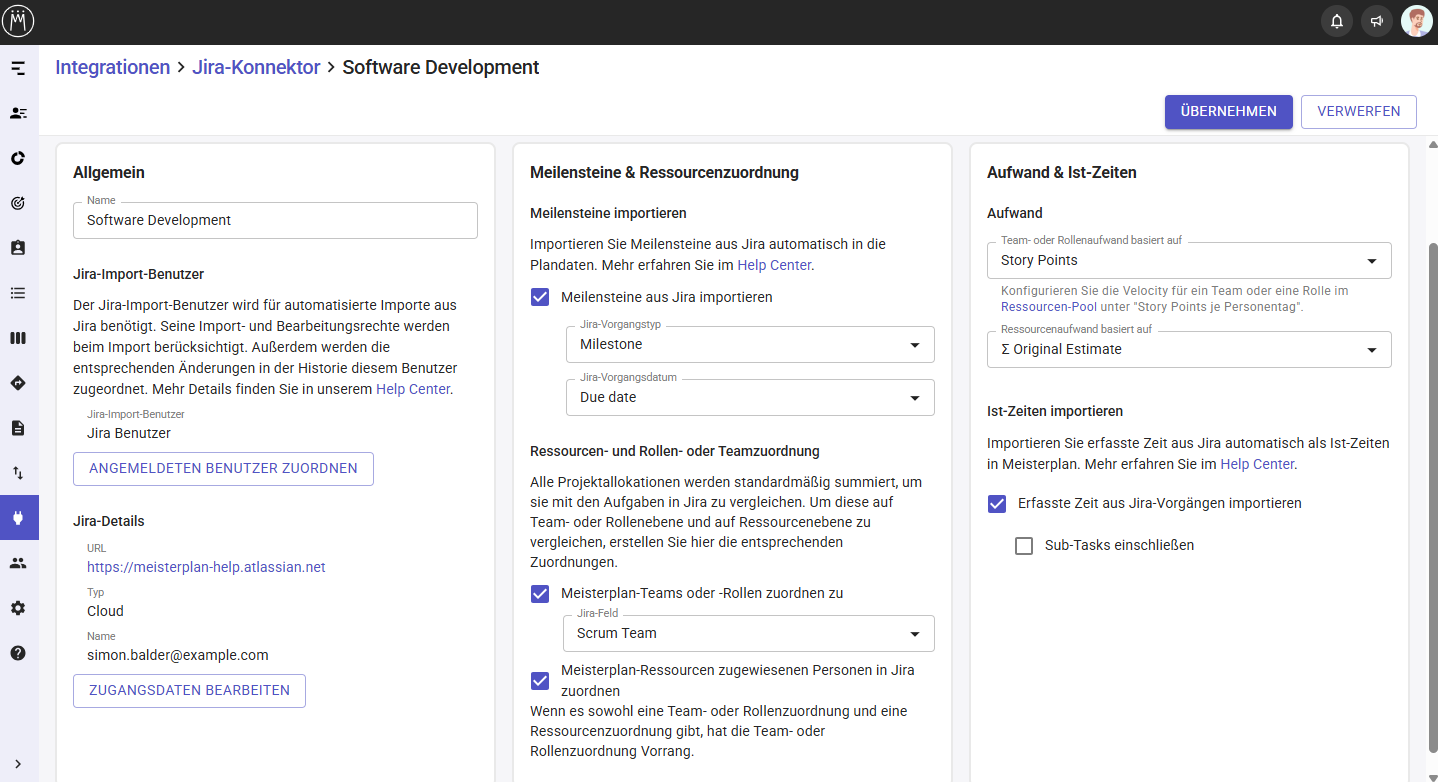Screen dimensions: 1438x782
Task: Click the Jira-Details subheading
Action: [x=109, y=521]
